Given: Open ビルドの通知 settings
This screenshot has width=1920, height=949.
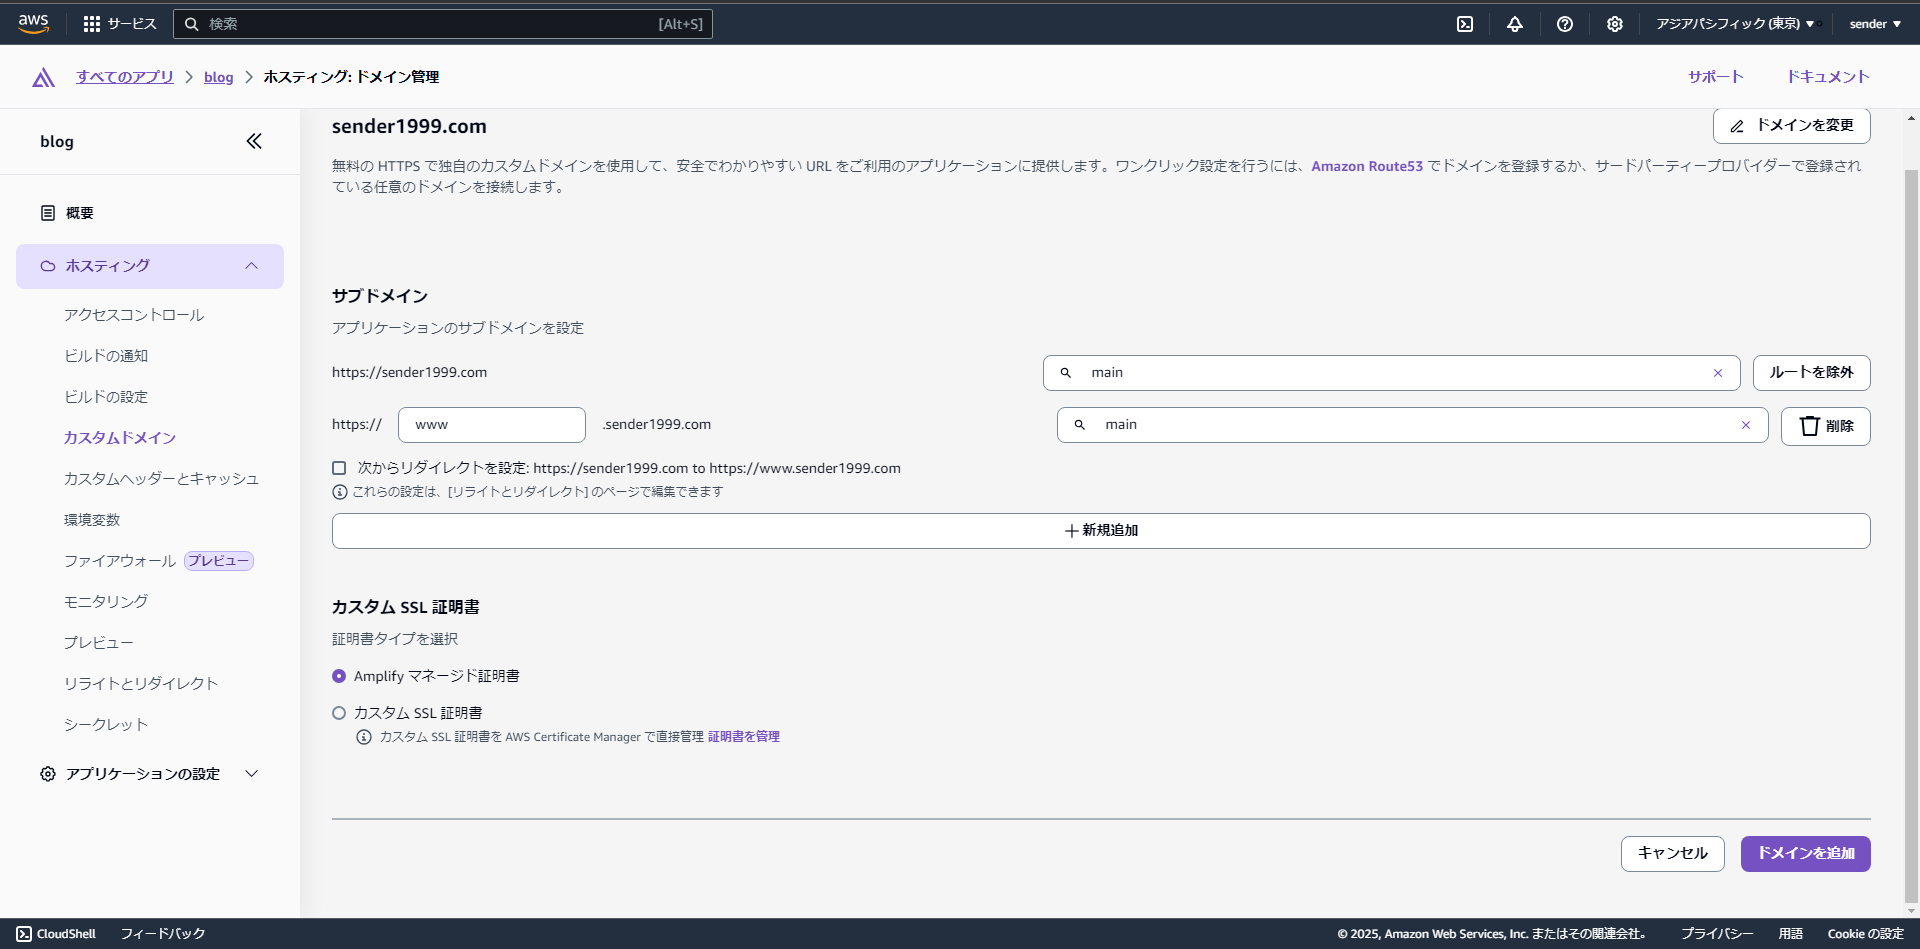Looking at the screenshot, I should (x=106, y=356).
